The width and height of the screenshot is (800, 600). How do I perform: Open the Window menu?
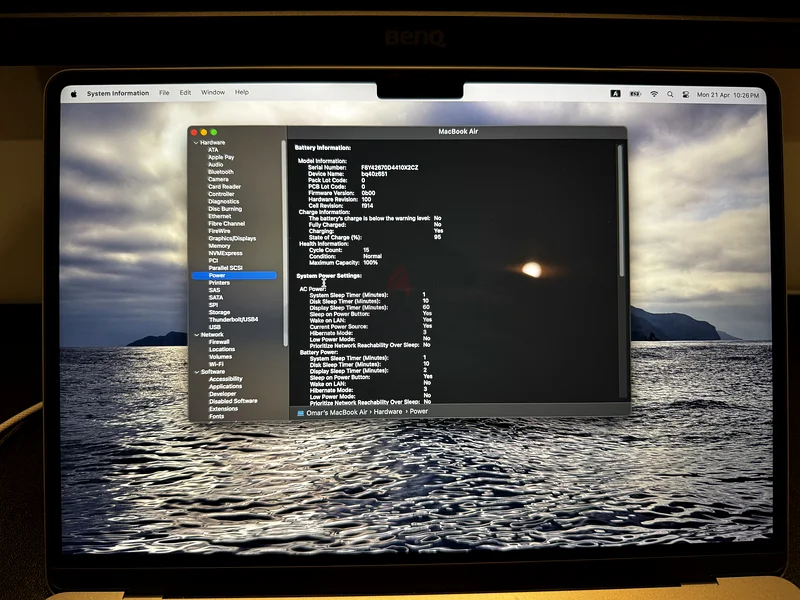click(213, 92)
